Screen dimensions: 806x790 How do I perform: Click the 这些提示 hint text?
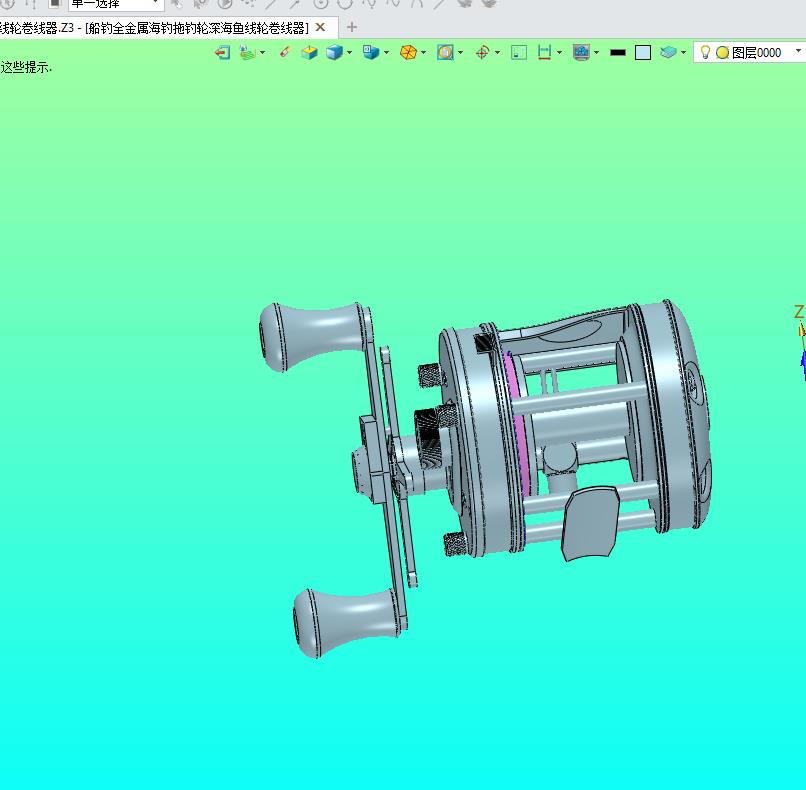(26, 67)
